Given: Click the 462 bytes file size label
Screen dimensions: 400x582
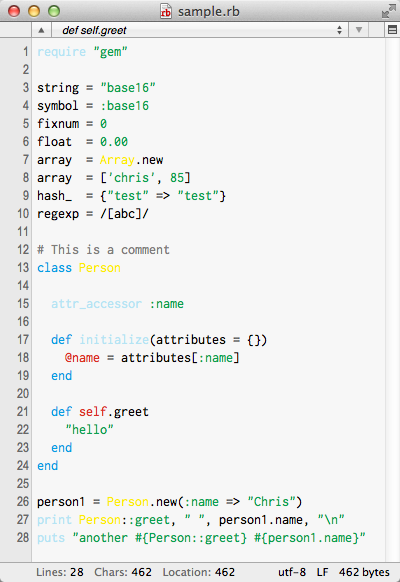Looking at the screenshot, I should 364,572.
